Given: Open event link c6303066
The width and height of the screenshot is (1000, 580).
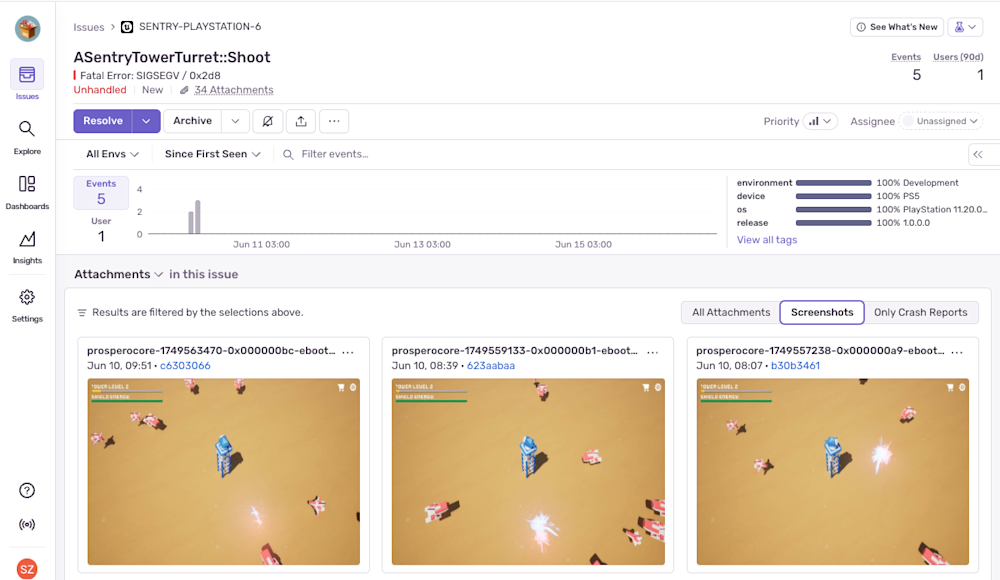Looking at the screenshot, I should click(x=185, y=366).
